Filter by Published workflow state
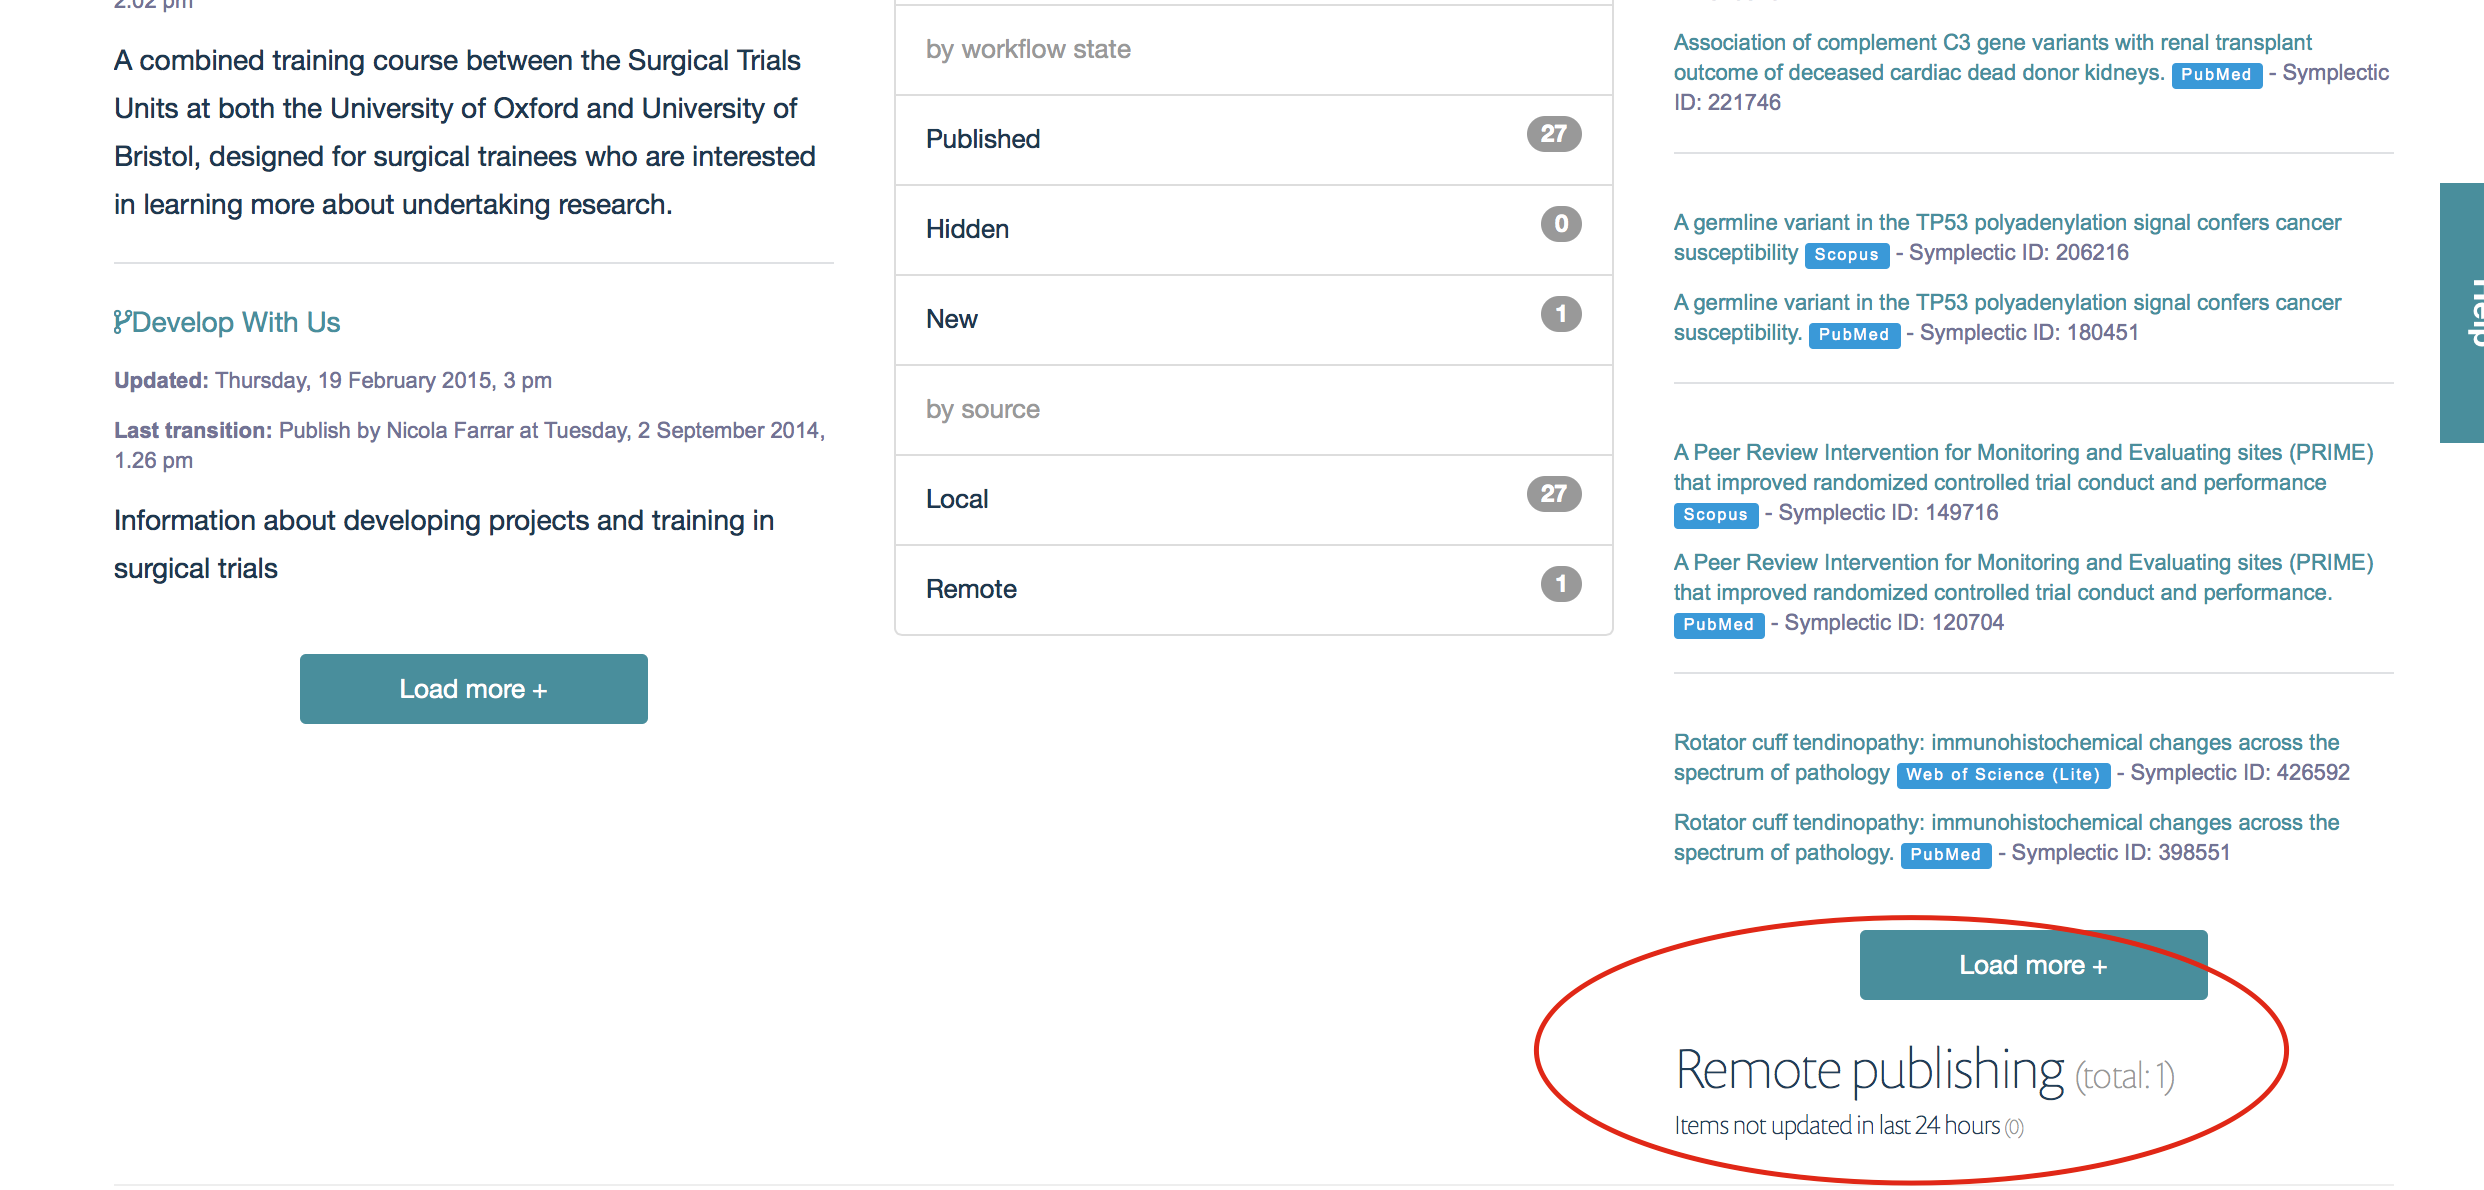 click(x=983, y=139)
